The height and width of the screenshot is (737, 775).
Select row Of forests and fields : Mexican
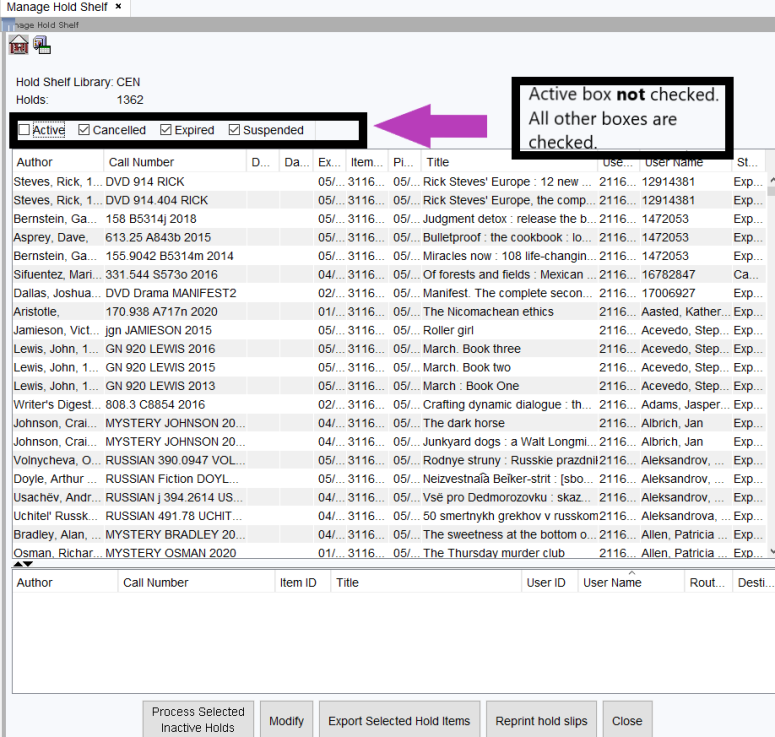(389, 274)
